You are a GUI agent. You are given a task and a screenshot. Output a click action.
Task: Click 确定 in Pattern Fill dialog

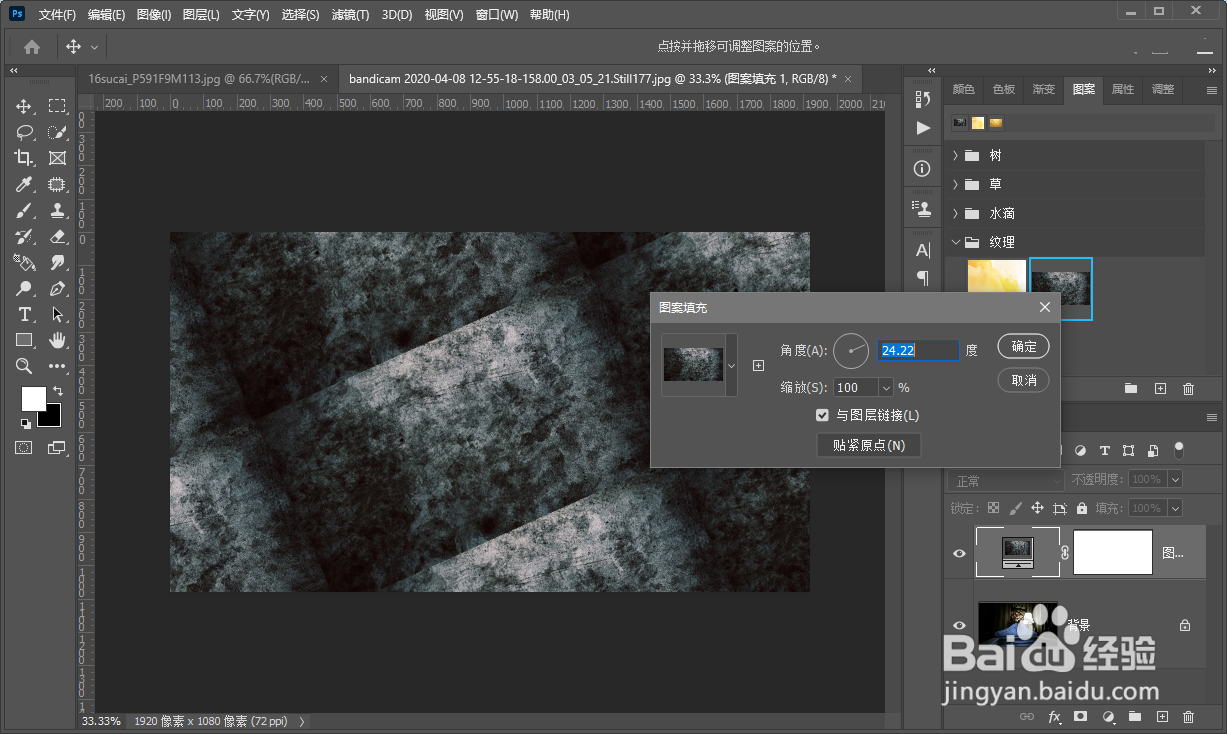pos(1024,347)
